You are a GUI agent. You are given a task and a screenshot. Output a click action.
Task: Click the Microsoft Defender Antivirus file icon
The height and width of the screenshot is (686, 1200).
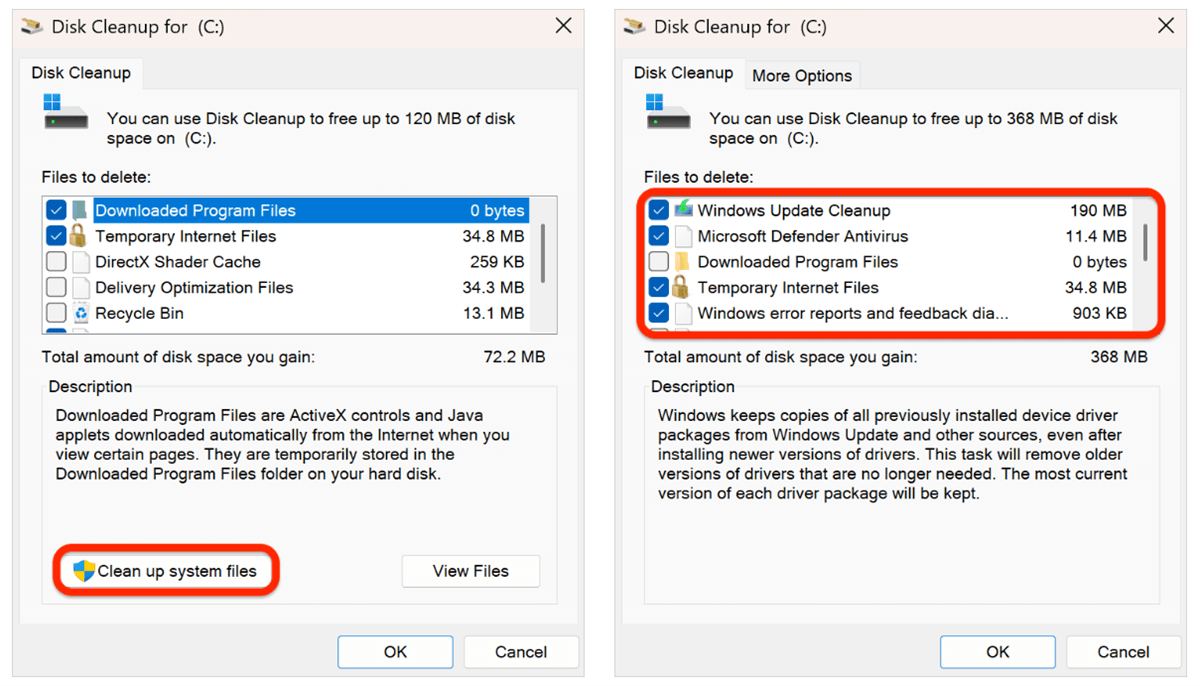pyautogui.click(x=683, y=237)
